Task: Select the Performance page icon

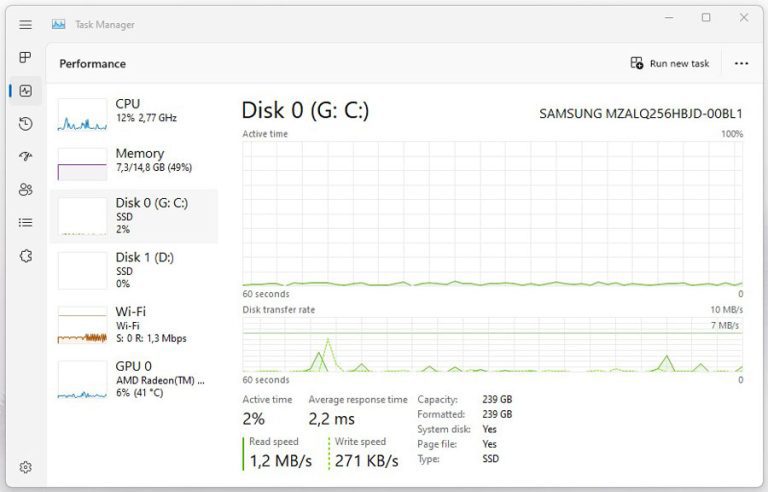Action: coord(26,91)
